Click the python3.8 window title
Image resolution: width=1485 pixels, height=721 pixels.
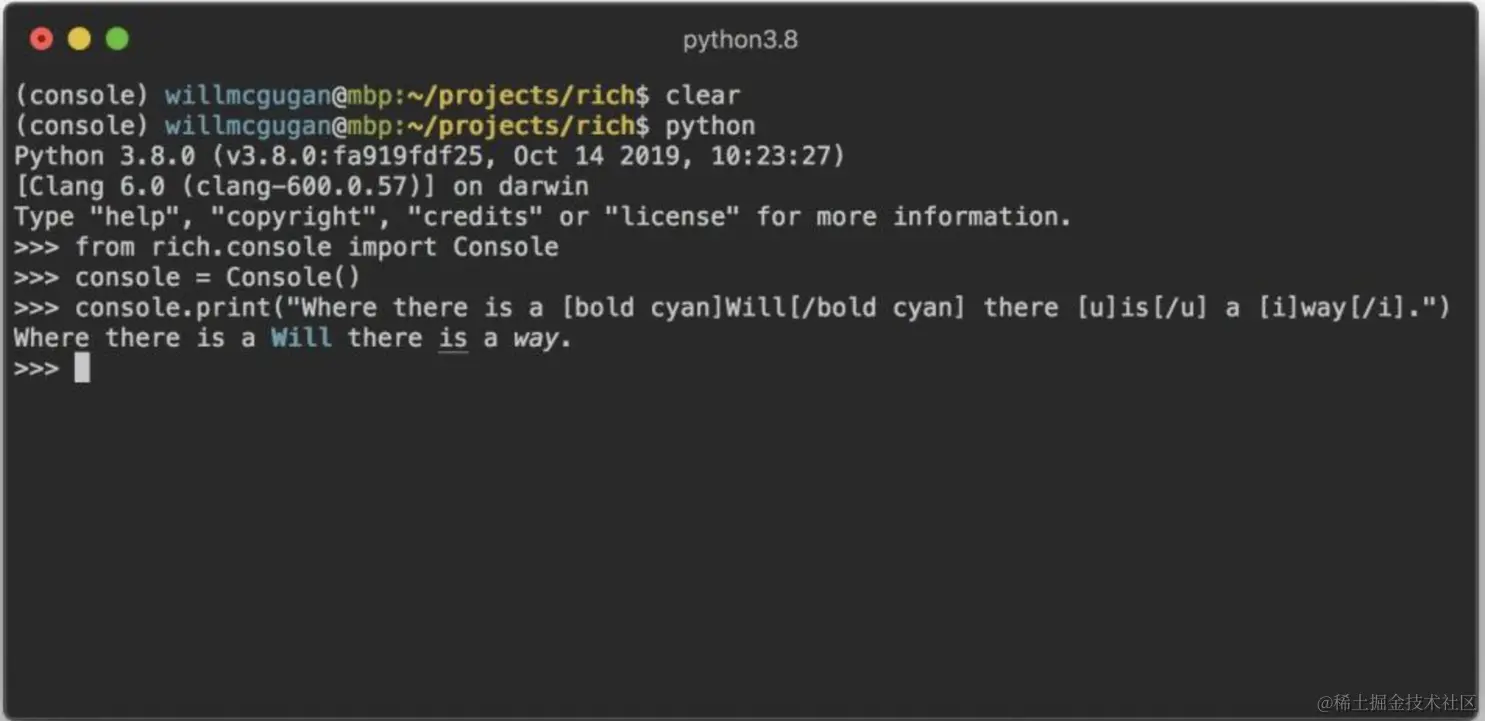pyautogui.click(x=740, y=40)
